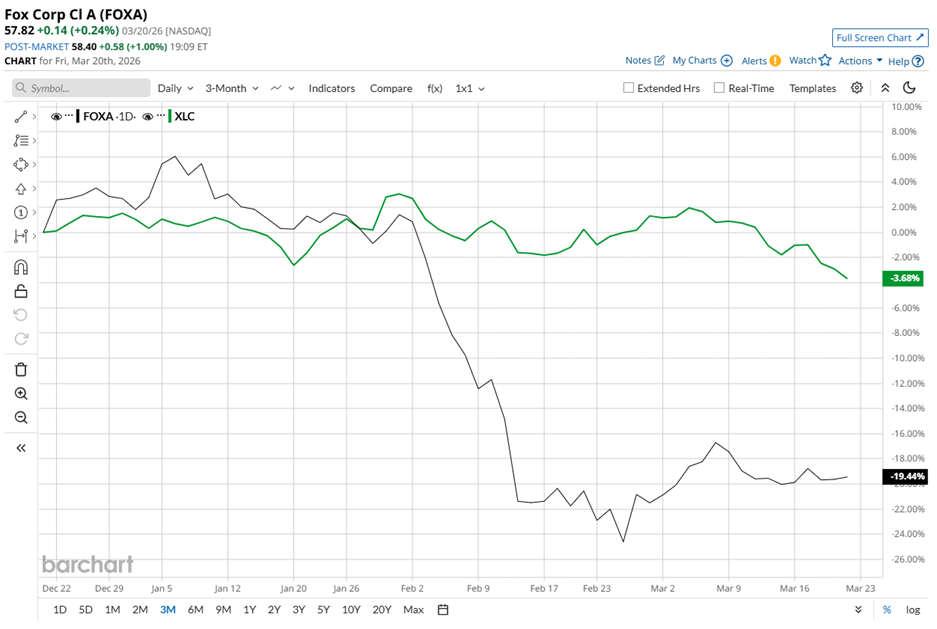Open the Fibonacci and lines tool group
Viewport: 937px width, 629px height.
point(21,140)
